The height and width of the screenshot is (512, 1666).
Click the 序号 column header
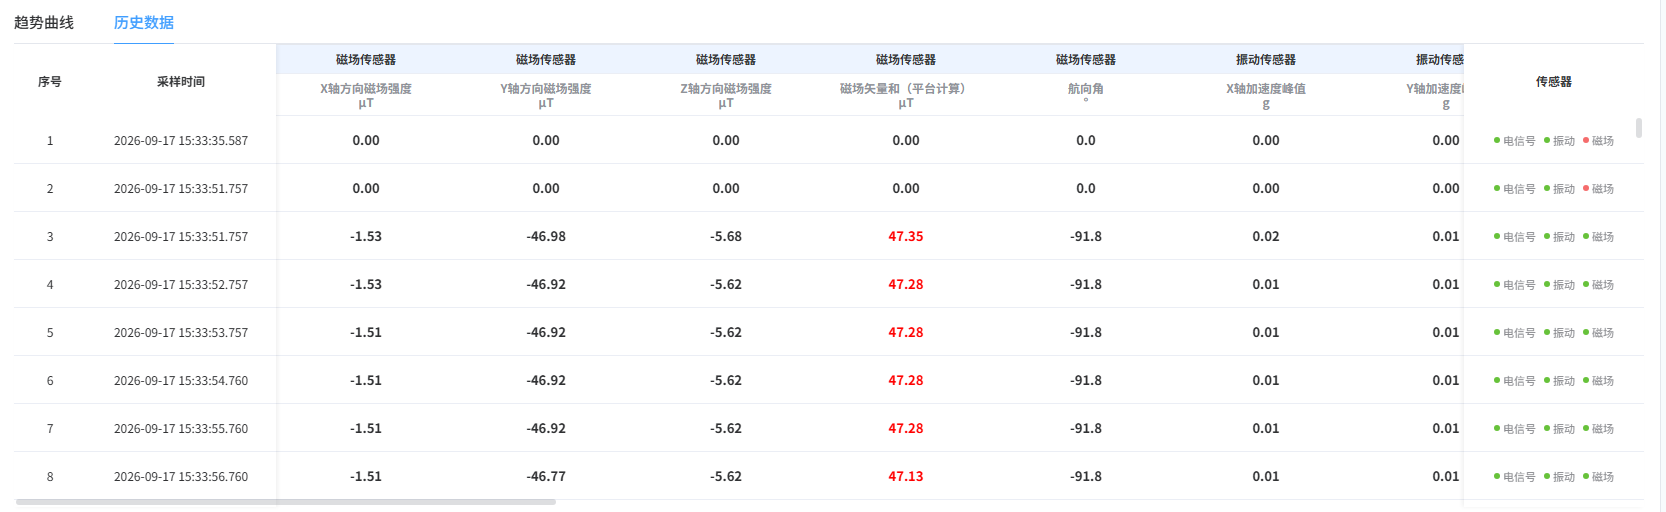point(50,82)
